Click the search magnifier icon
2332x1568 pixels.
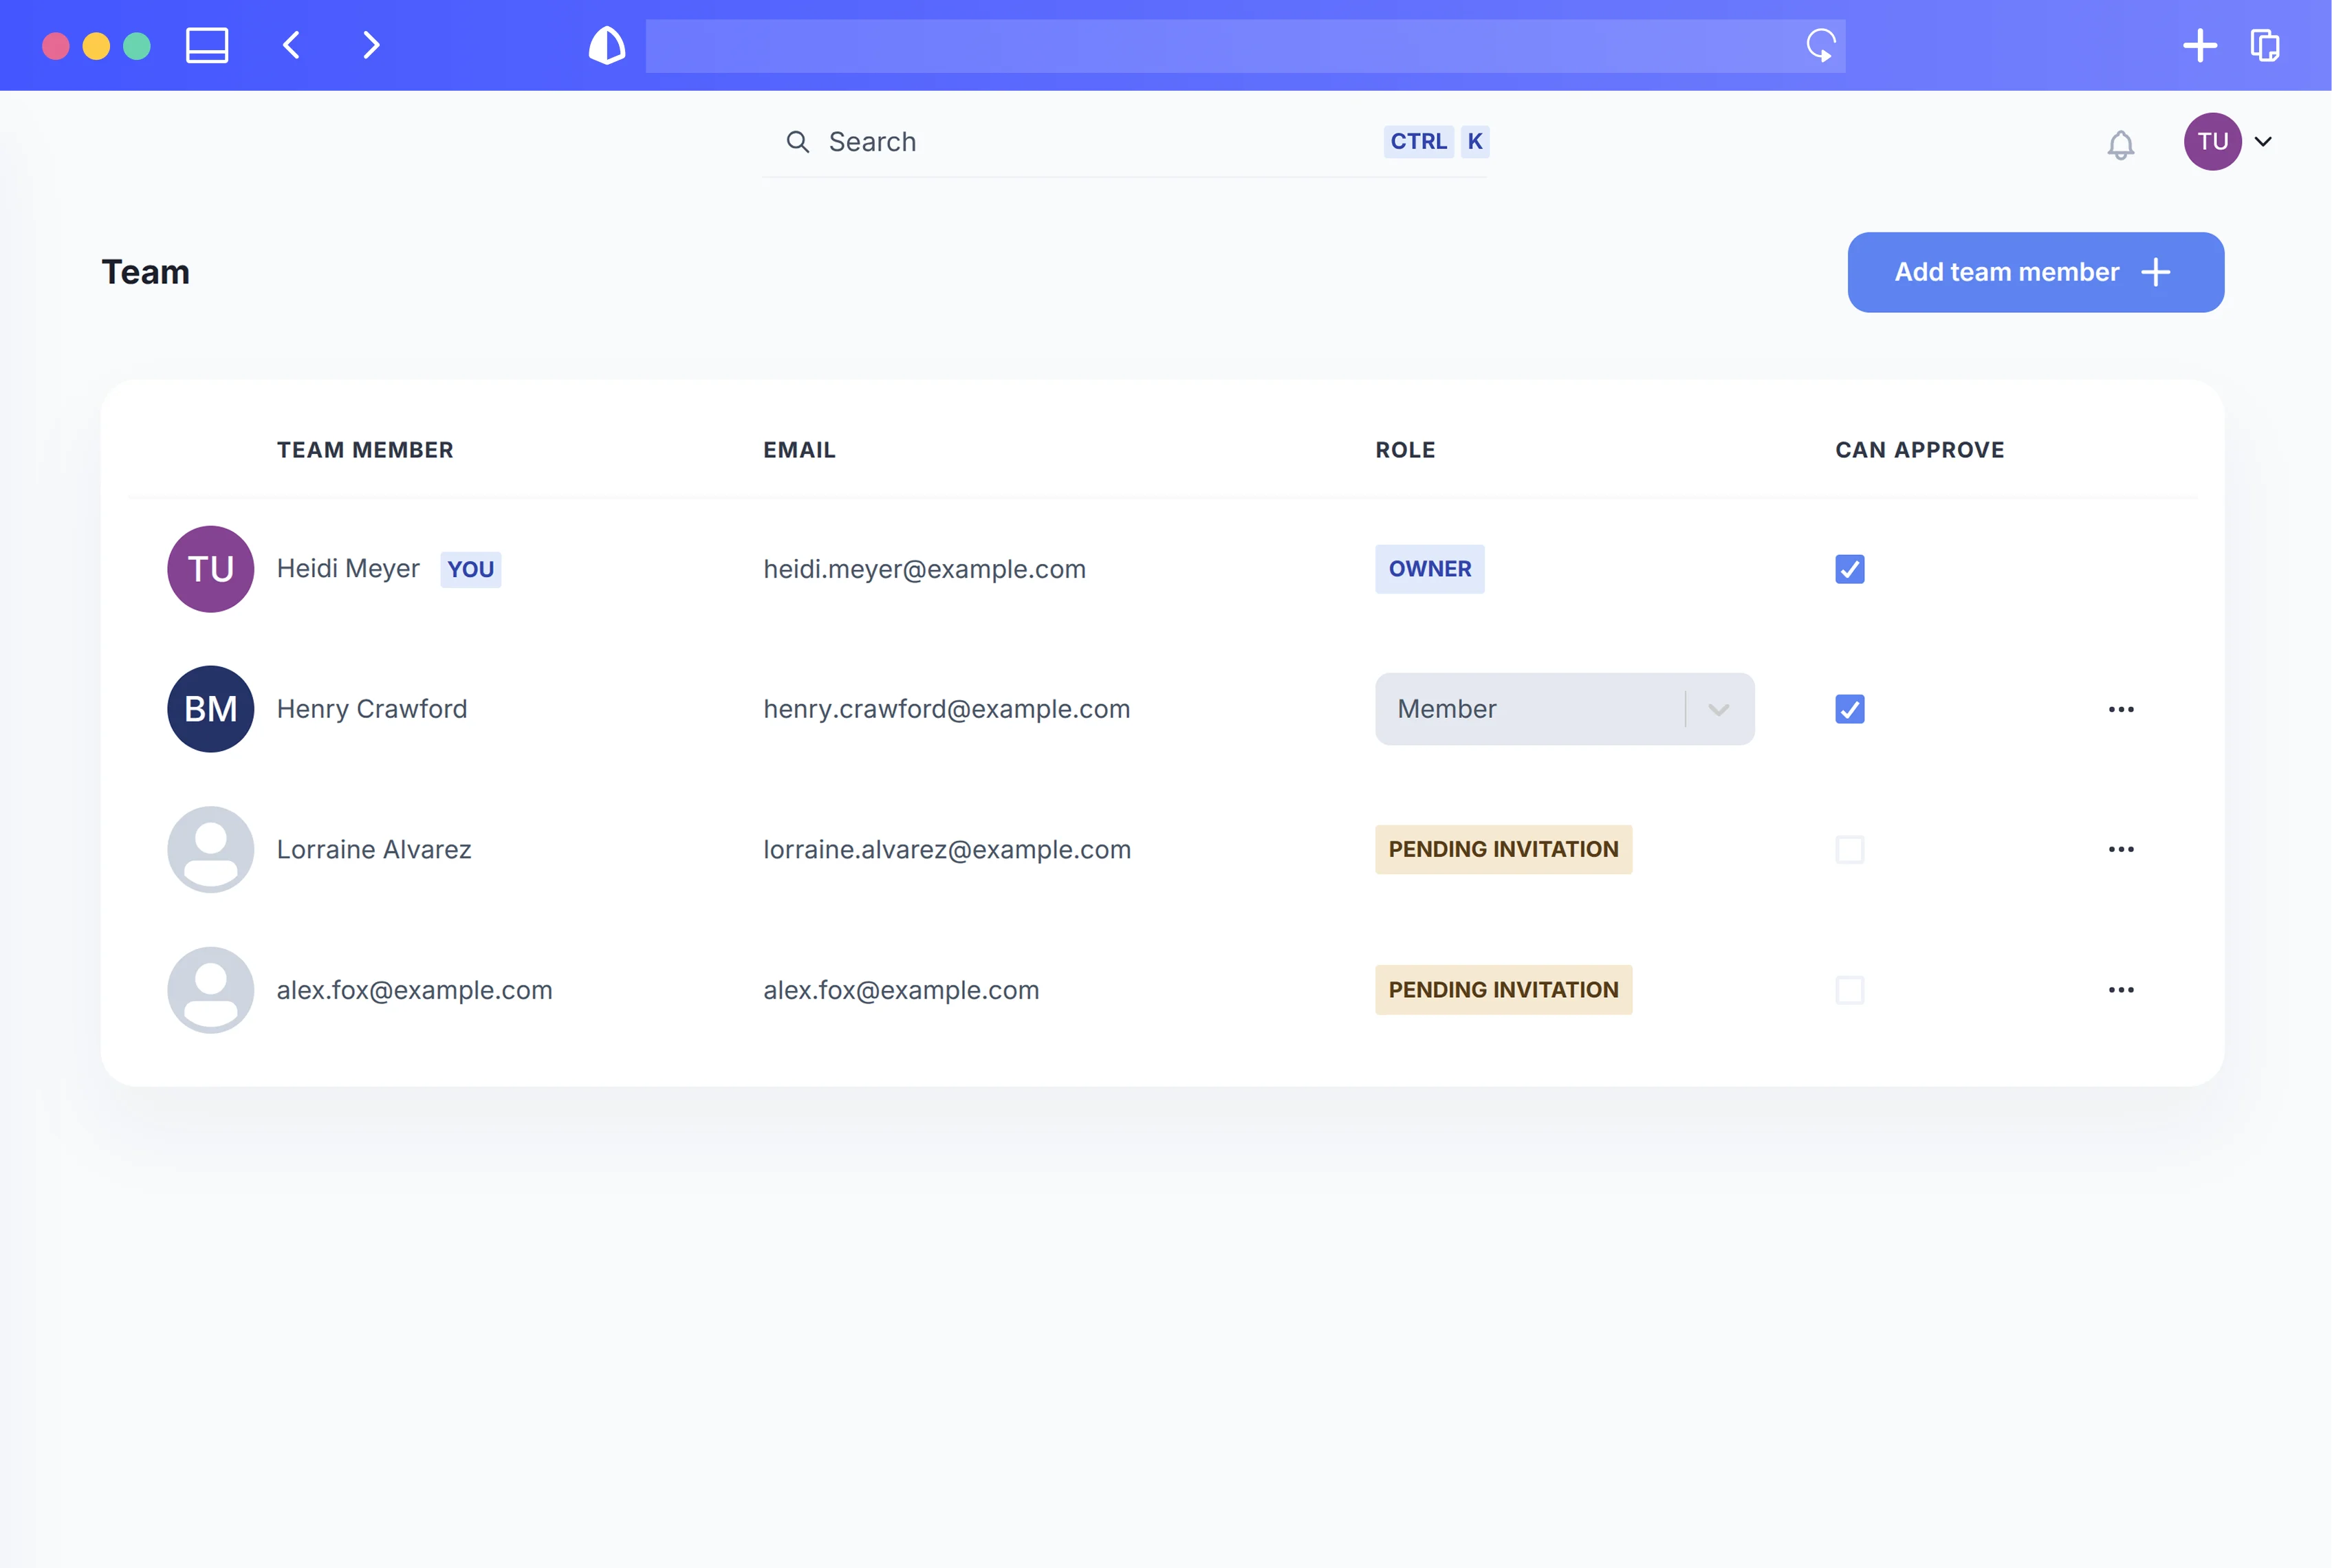(x=797, y=141)
